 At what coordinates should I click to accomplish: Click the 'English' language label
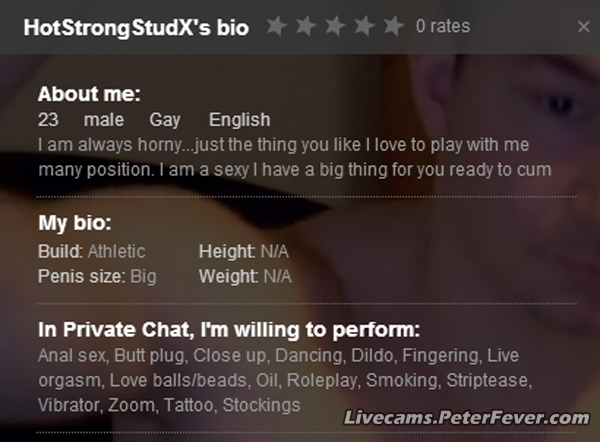click(239, 121)
